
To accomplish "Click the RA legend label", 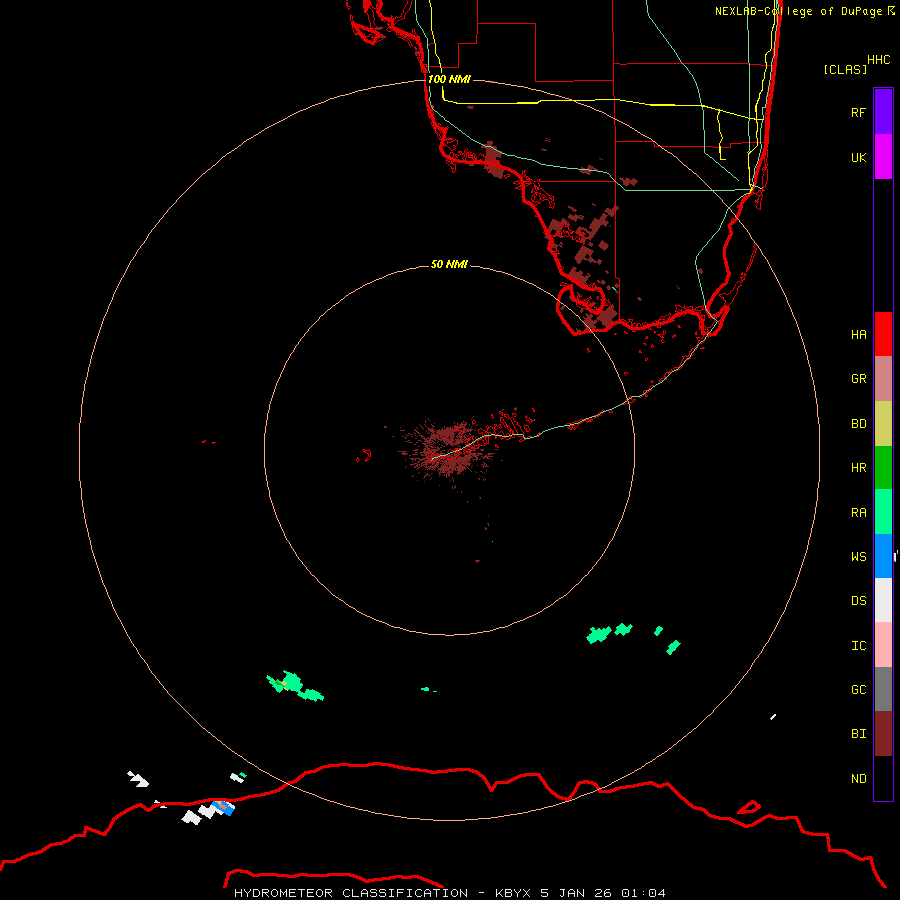I will click(858, 513).
